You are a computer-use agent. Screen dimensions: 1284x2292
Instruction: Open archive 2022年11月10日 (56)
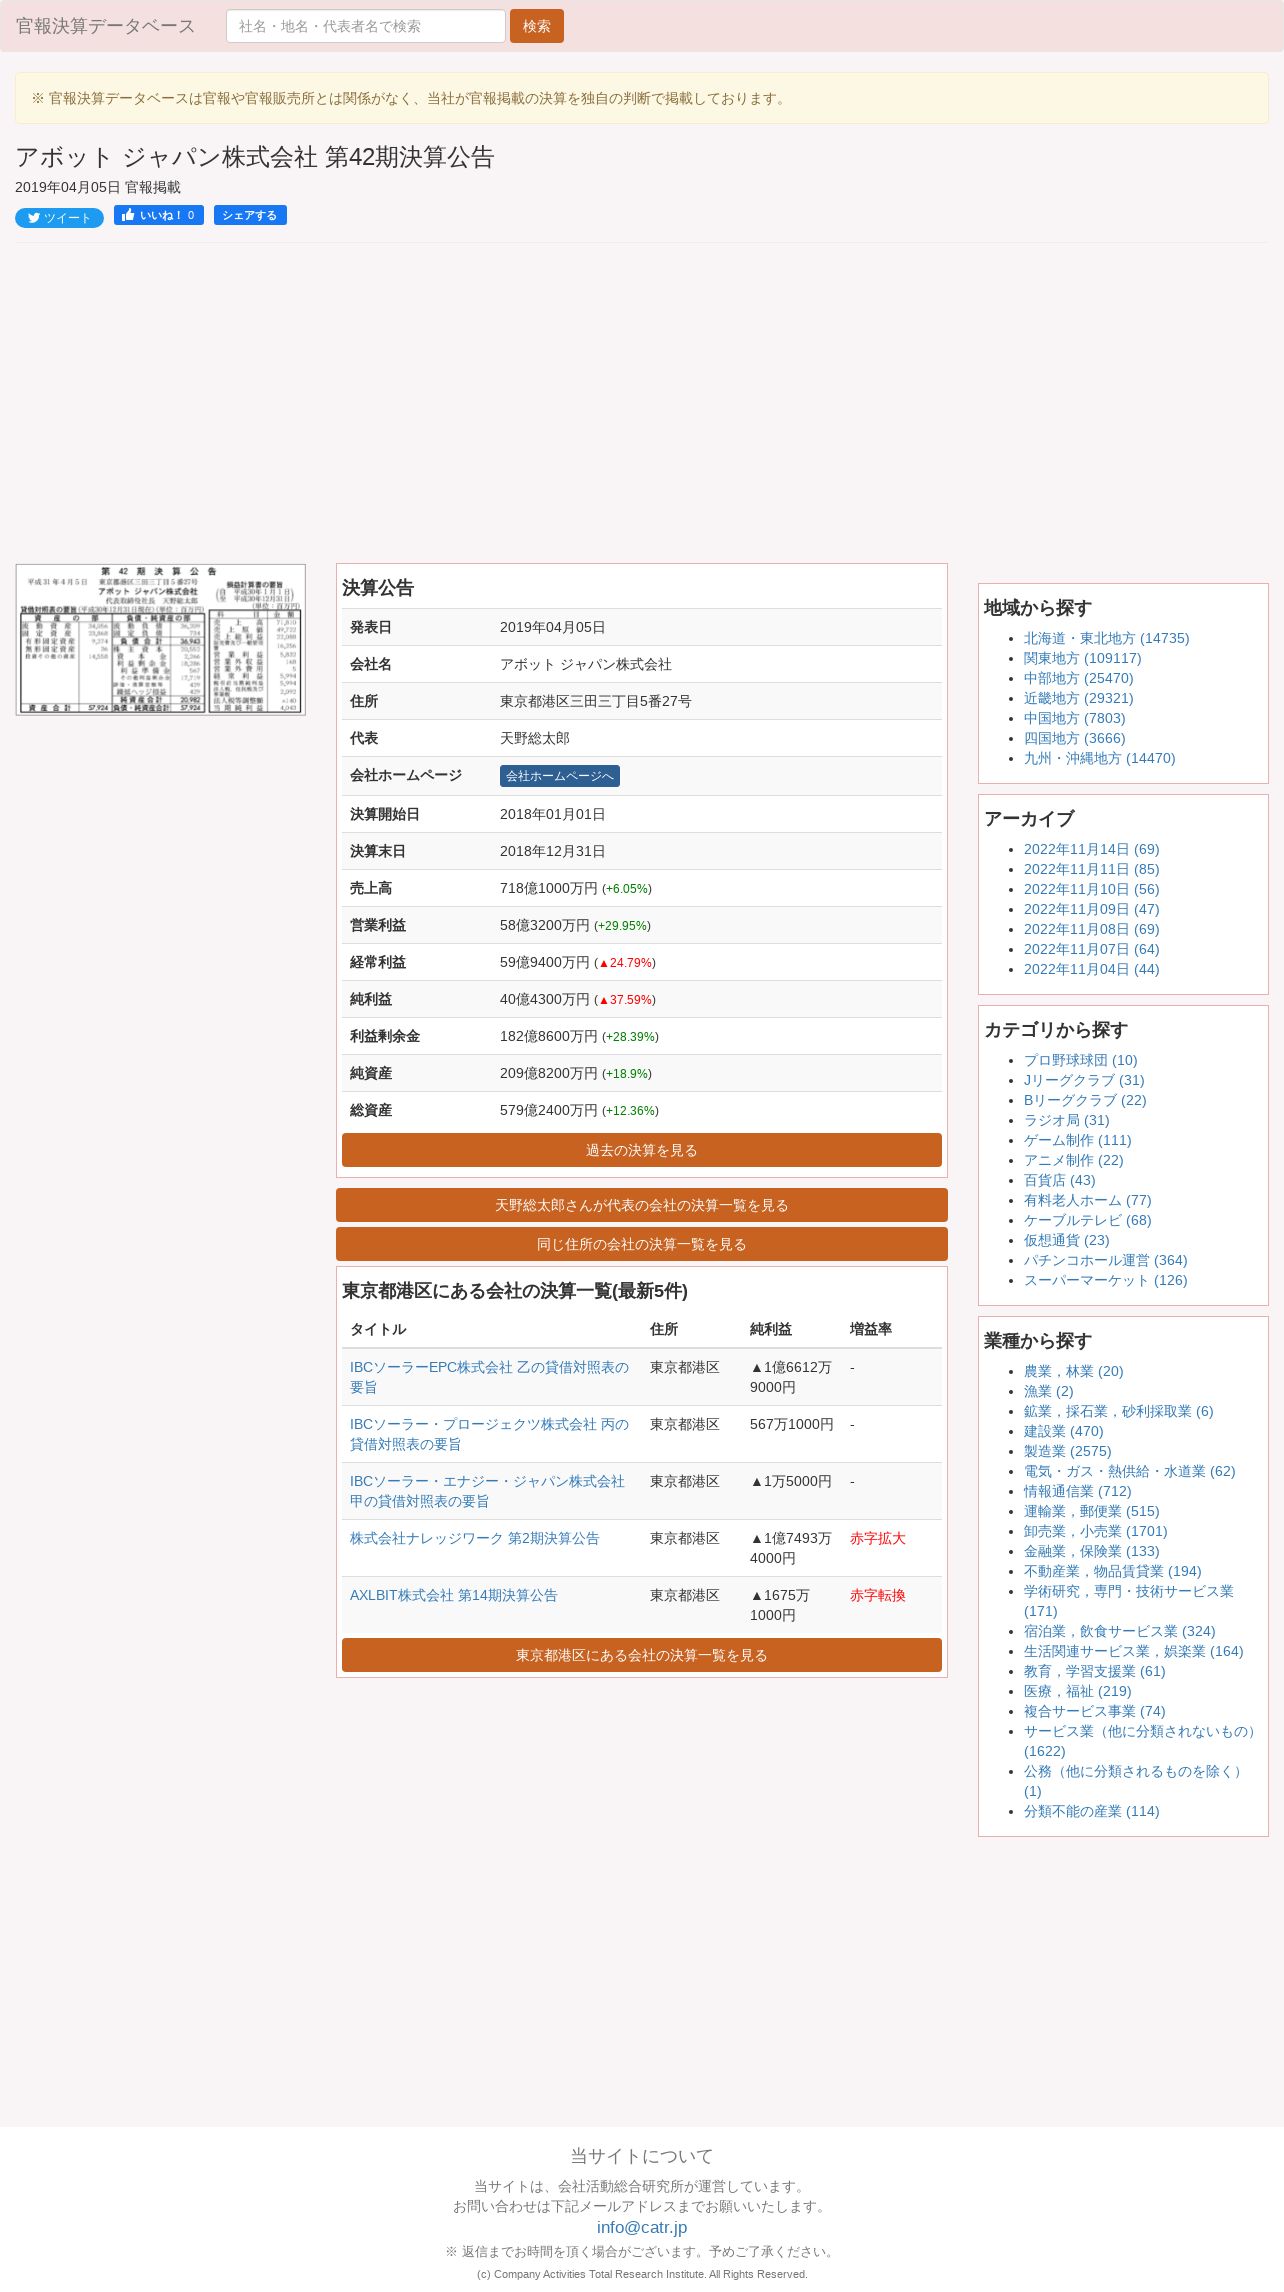point(1091,889)
